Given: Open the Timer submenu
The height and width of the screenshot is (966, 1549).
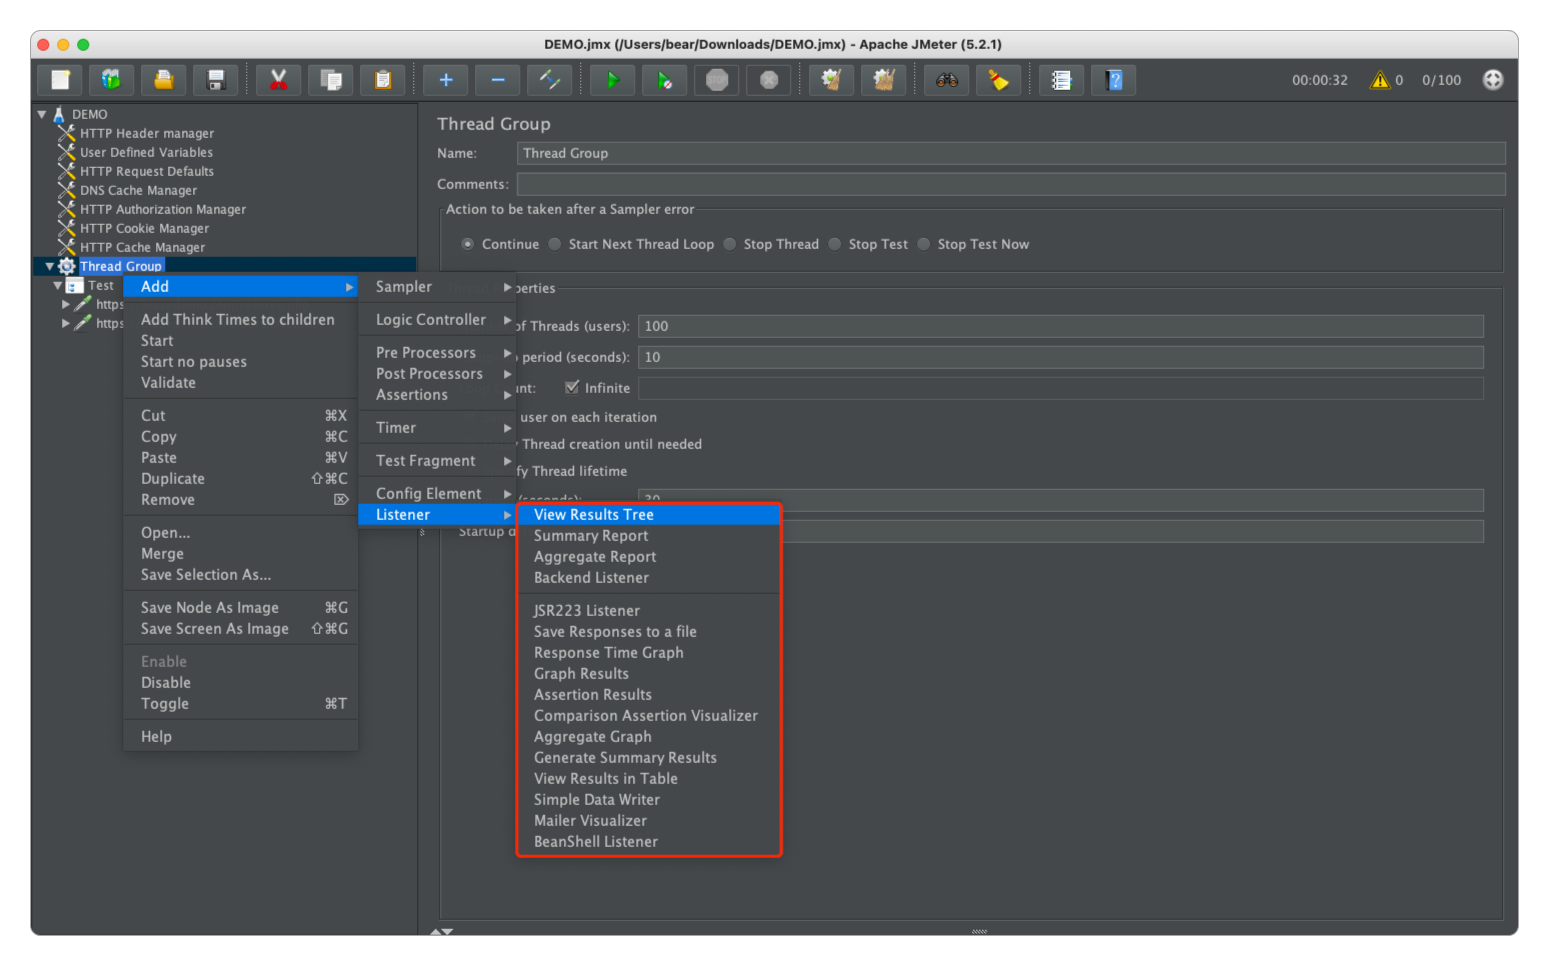Looking at the screenshot, I should 437,428.
